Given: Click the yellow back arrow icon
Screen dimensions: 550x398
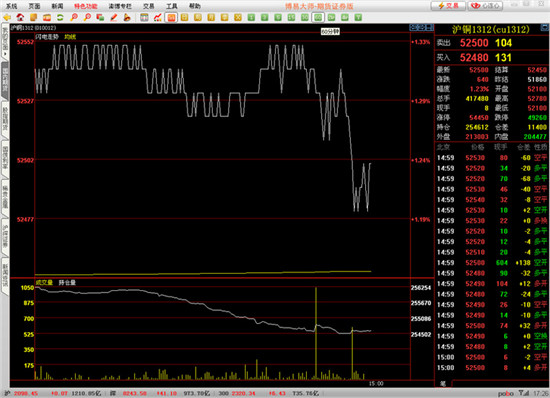Looking at the screenshot, I should [x=7, y=18].
